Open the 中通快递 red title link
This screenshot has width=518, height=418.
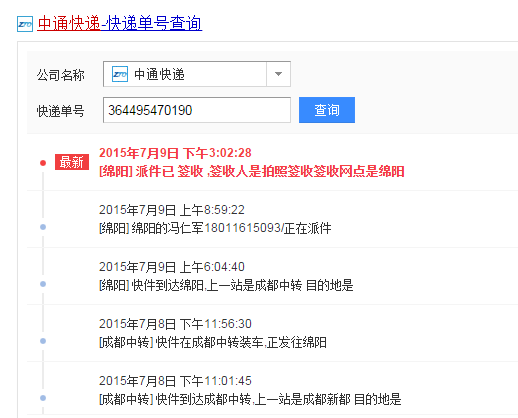[x=69, y=24]
